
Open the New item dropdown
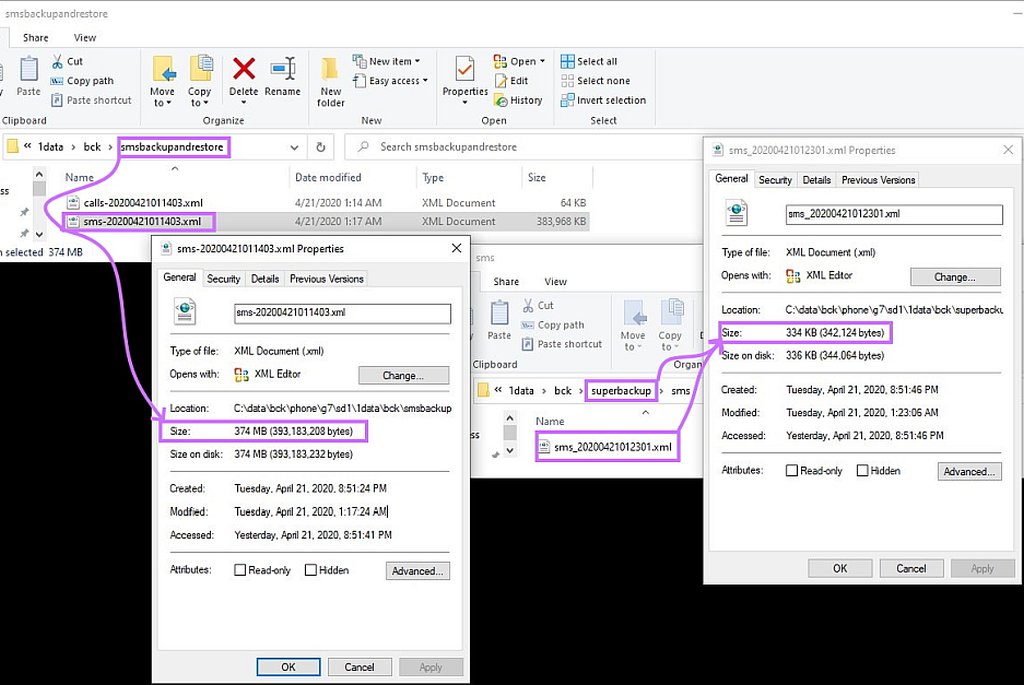[x=386, y=61]
